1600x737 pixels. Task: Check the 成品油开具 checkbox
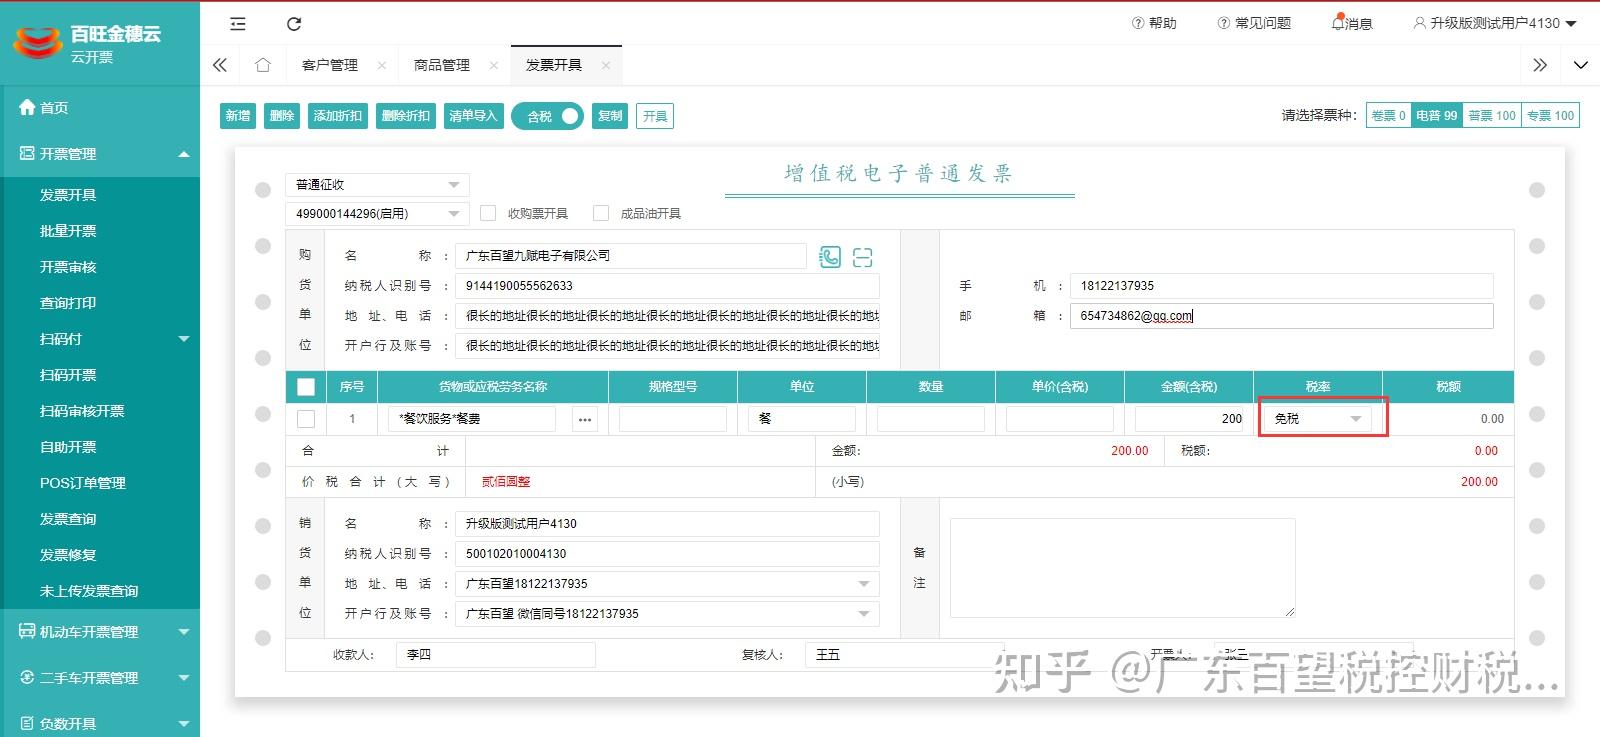(x=601, y=213)
